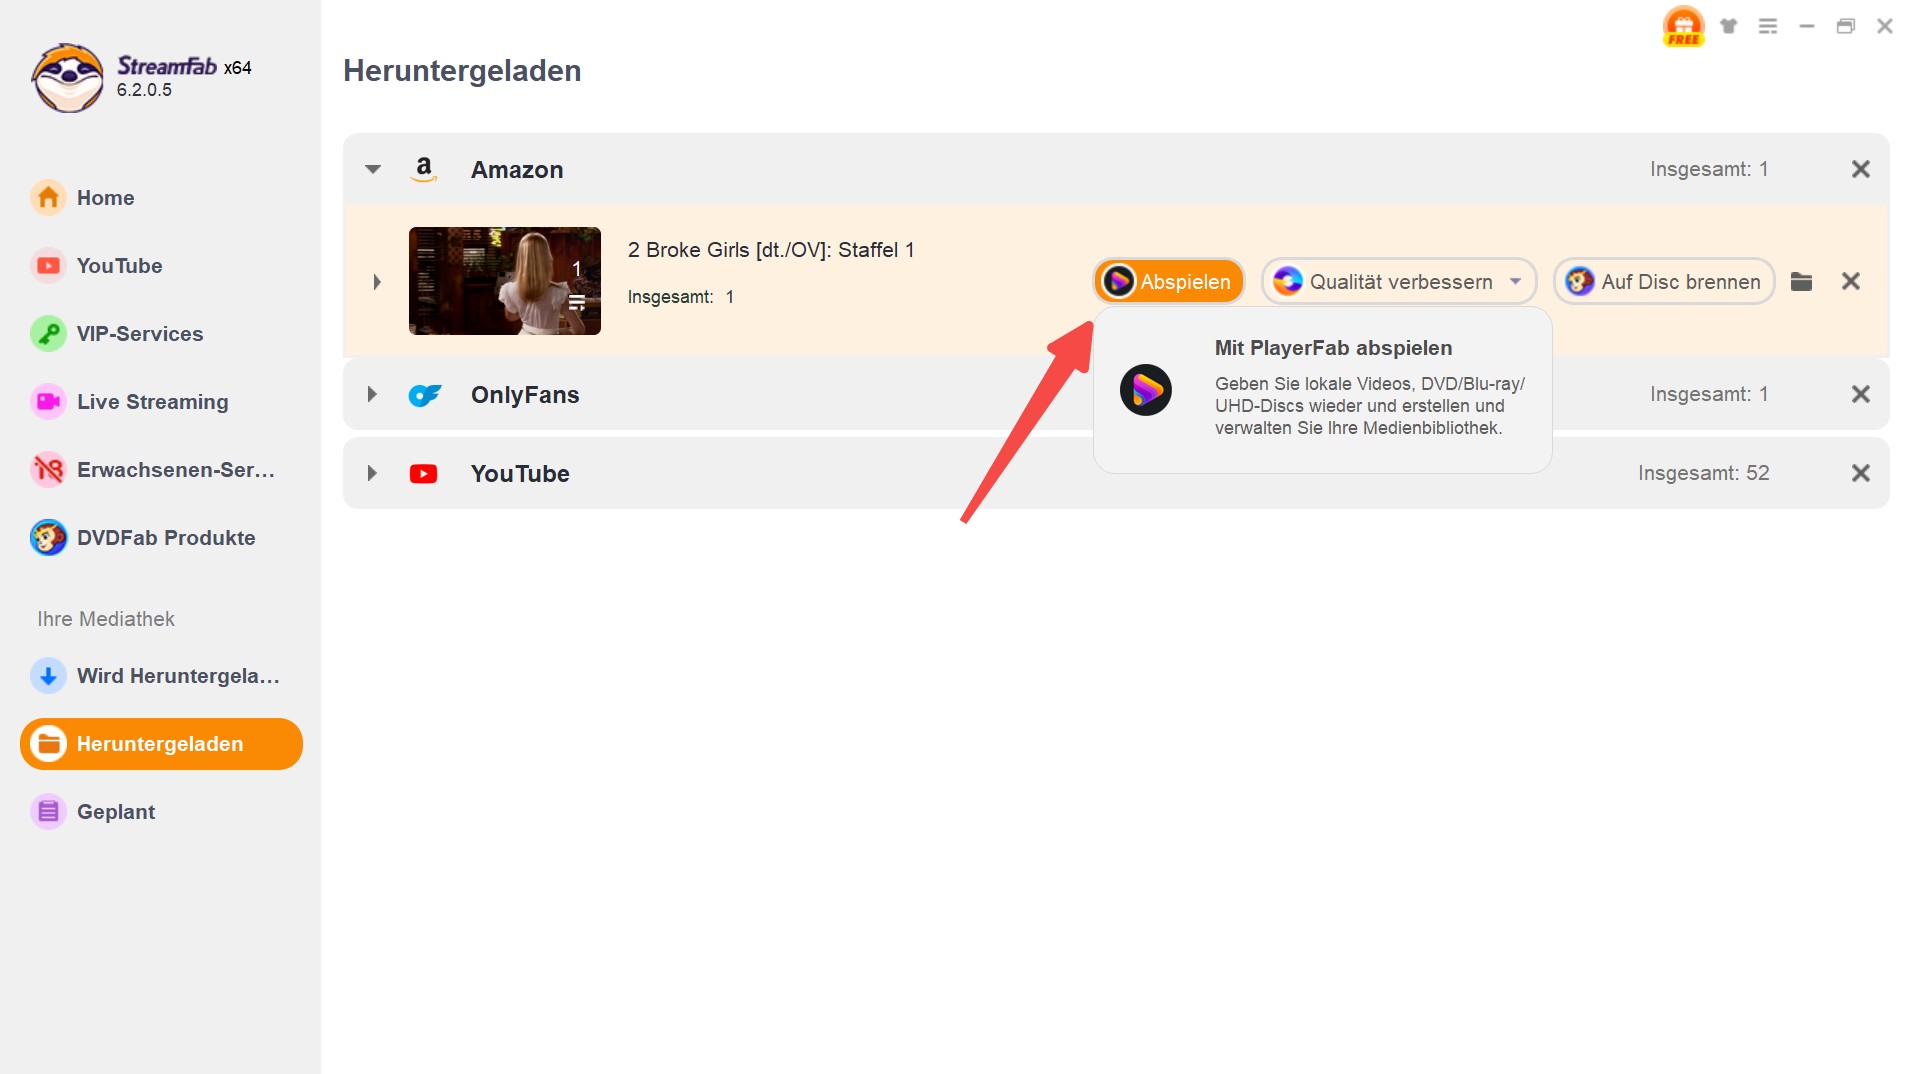The width and height of the screenshot is (1914, 1074).
Task: Show the Wird Heruntergeladen list
Action: [x=160, y=676]
